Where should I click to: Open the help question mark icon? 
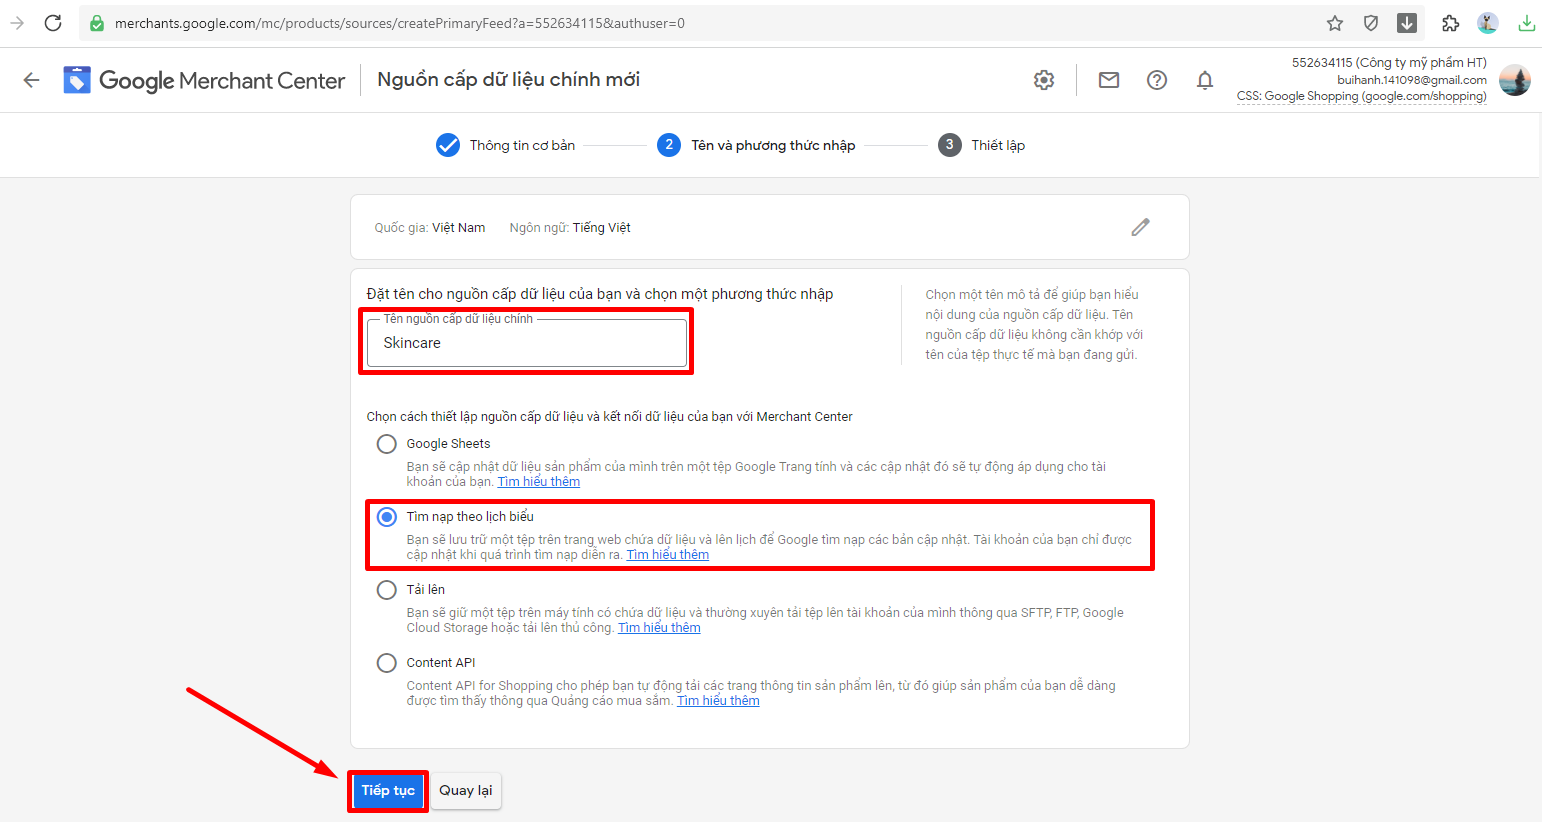click(x=1157, y=80)
